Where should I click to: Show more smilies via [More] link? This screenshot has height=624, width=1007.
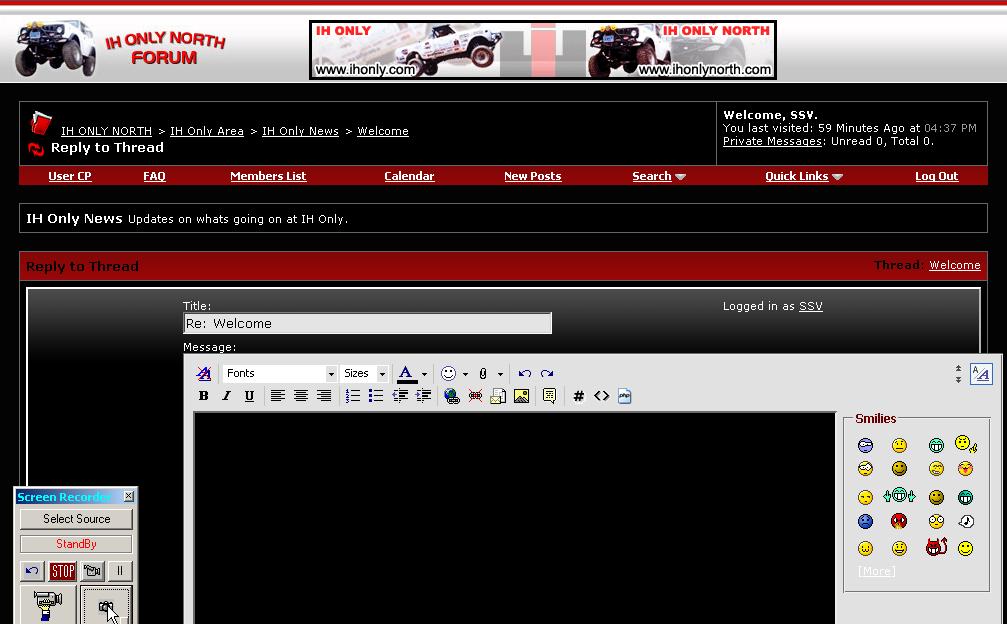(x=877, y=571)
